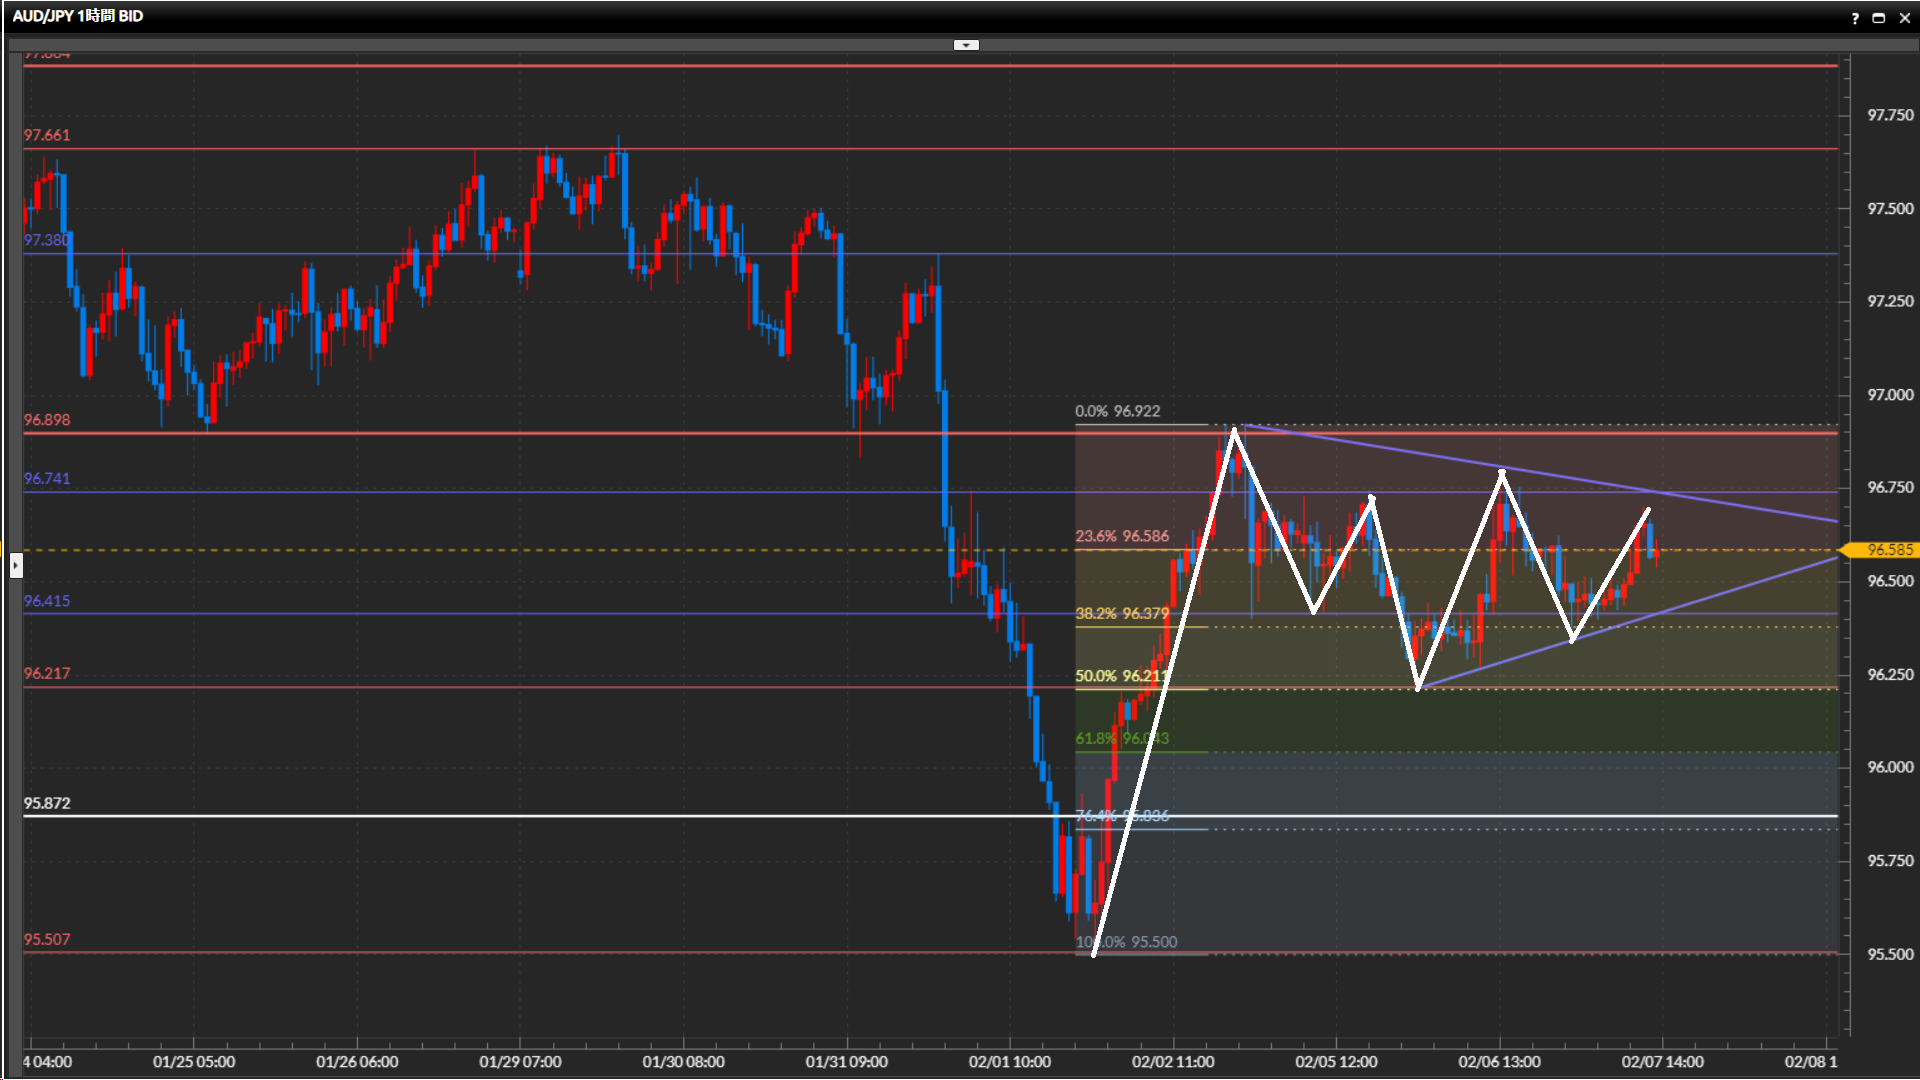This screenshot has width=1920, height=1080.
Task: Select the 96.217 red level label
Action: 47,674
